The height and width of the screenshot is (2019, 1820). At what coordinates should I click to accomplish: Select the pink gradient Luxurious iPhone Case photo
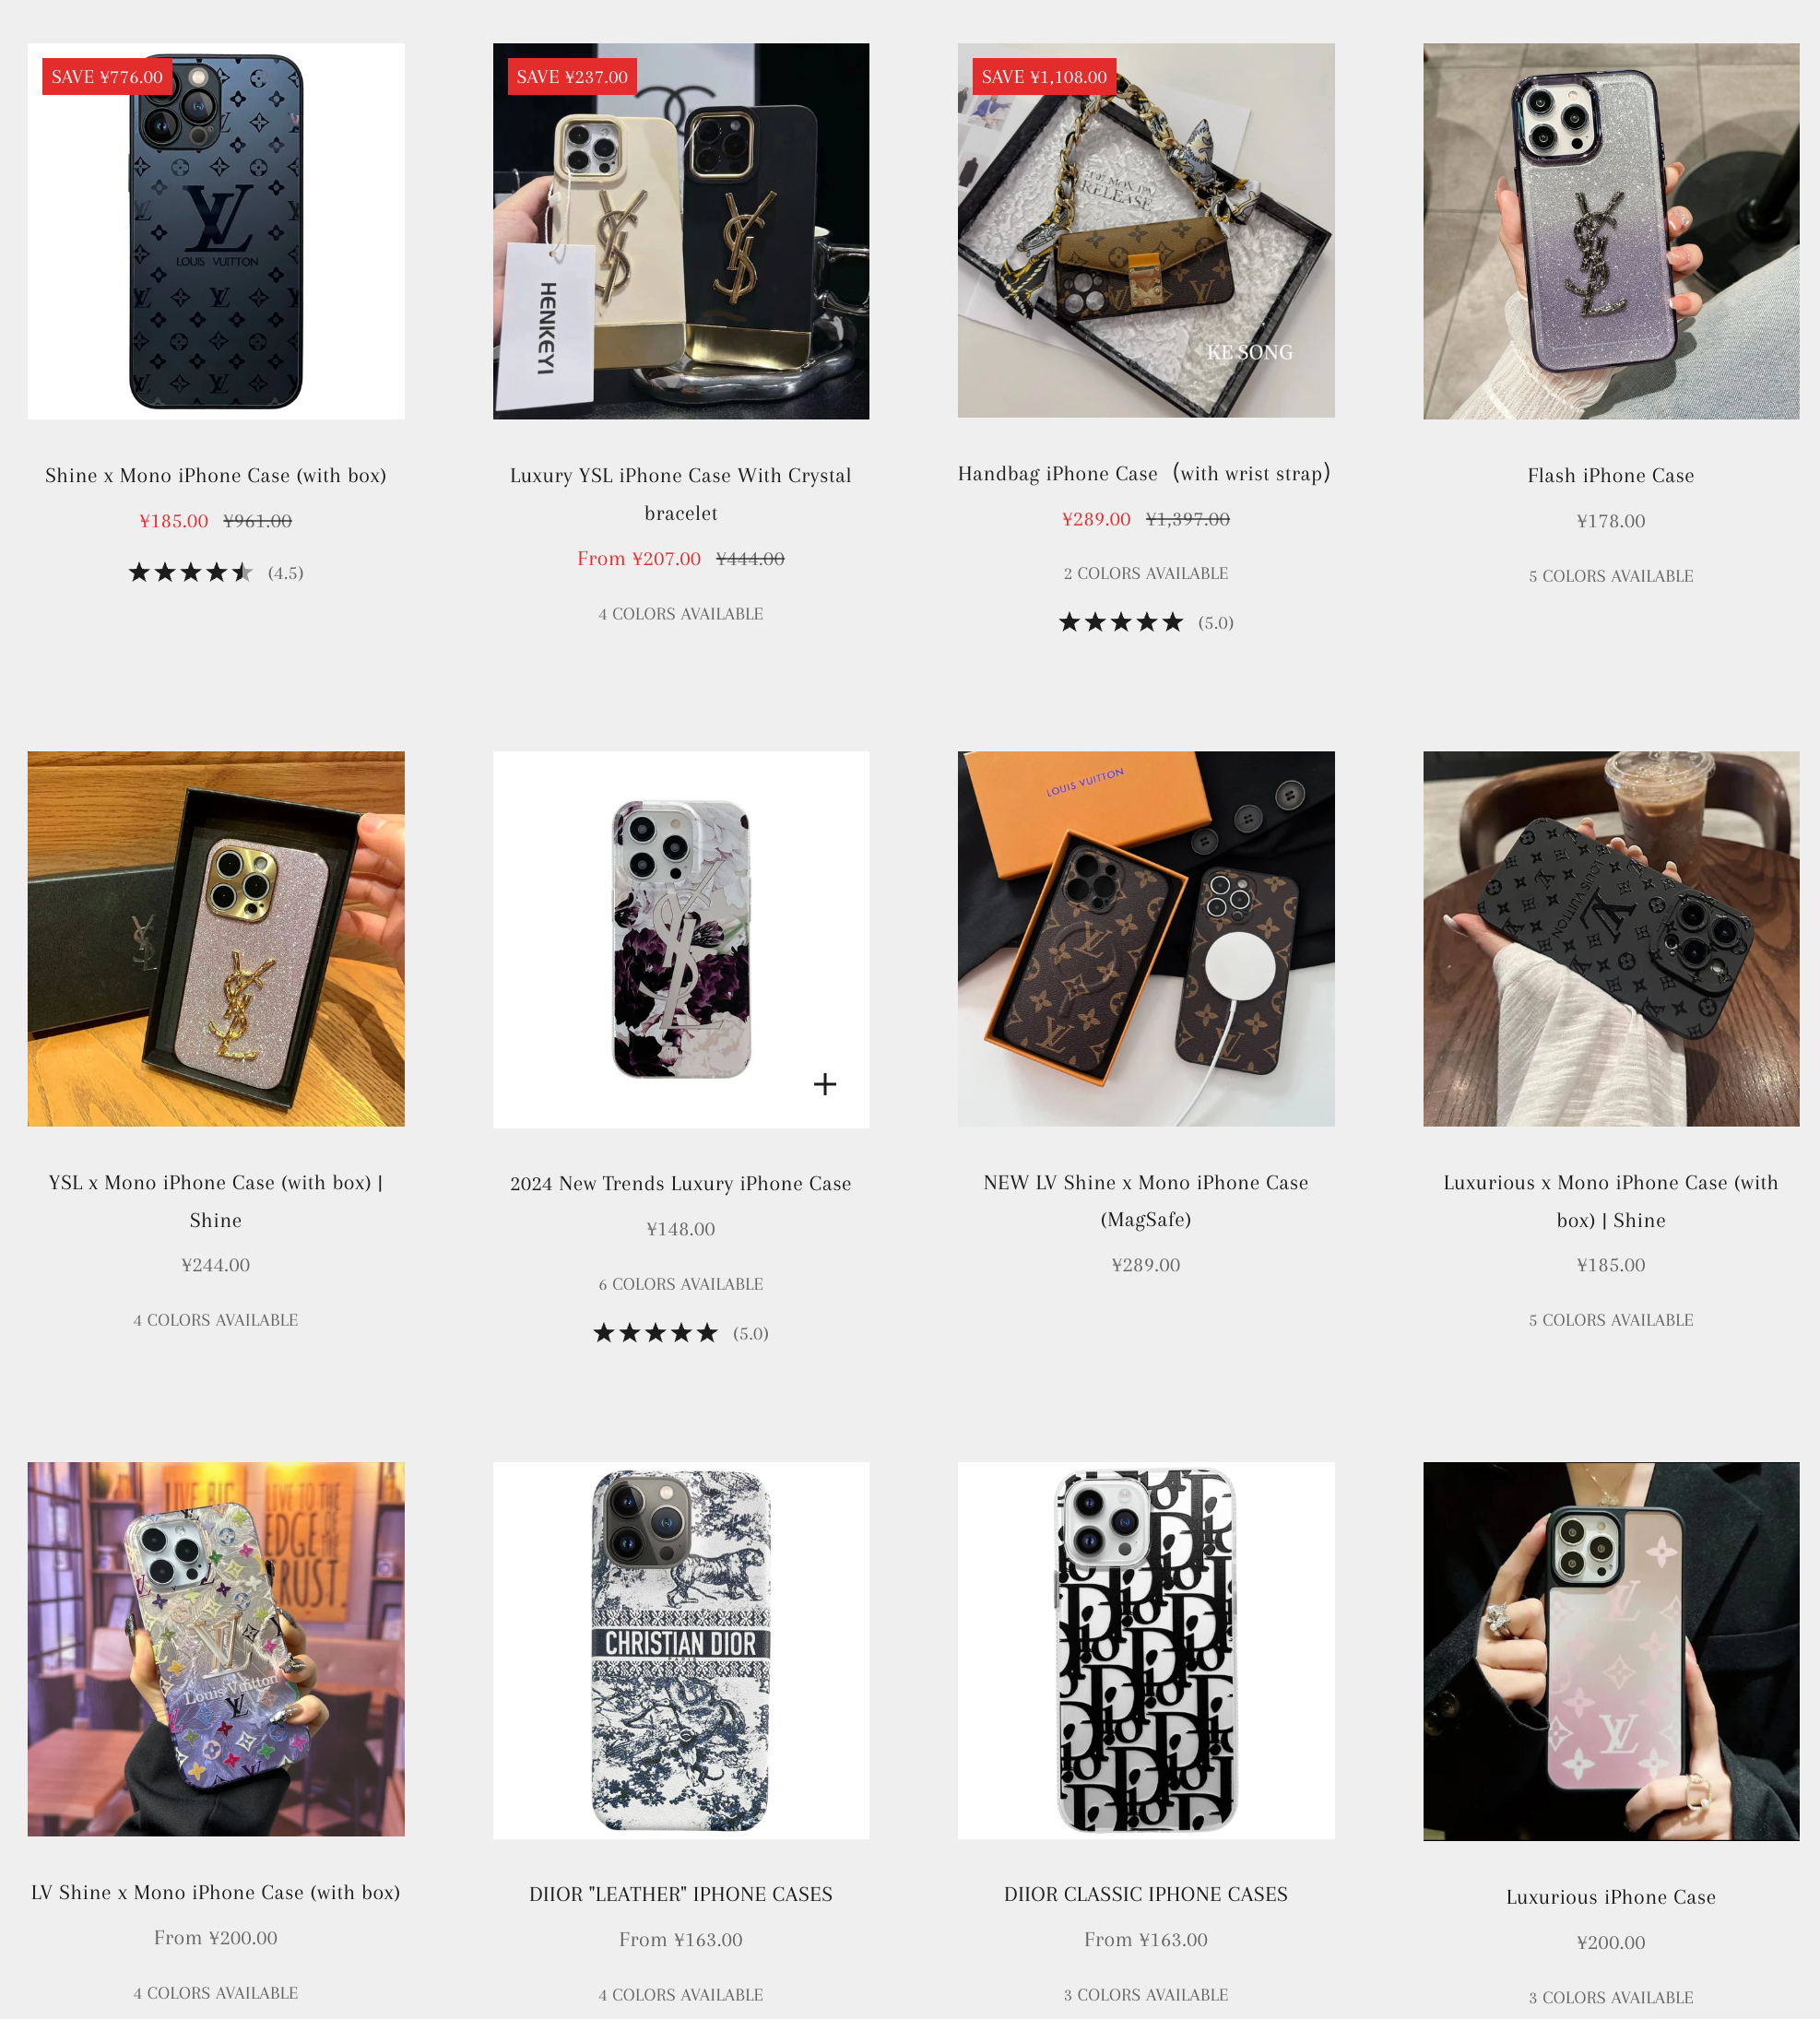click(1611, 1651)
